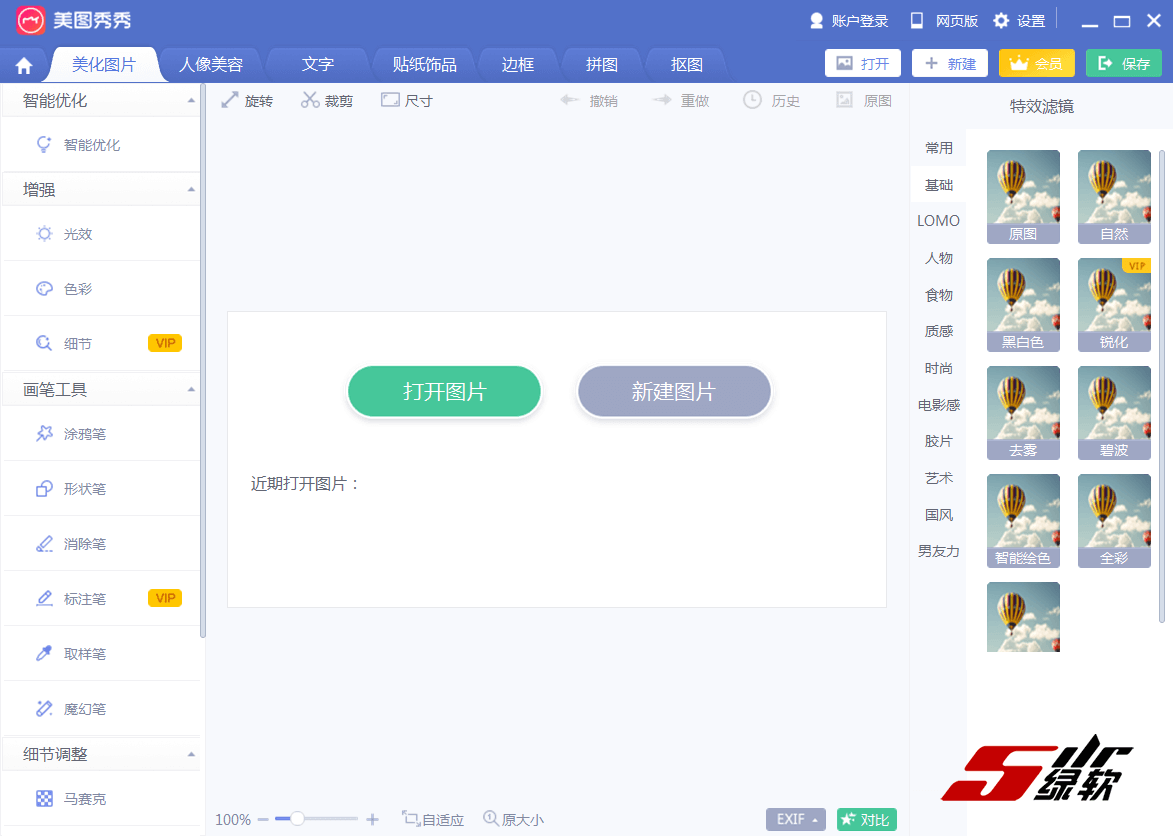
Task: Open the Settings (设置) gear icon
Action: coord(1001,21)
